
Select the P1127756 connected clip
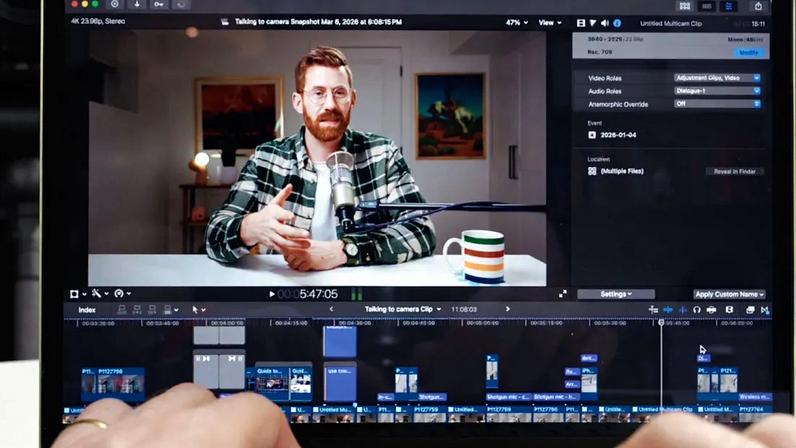pyautogui.click(x=120, y=383)
